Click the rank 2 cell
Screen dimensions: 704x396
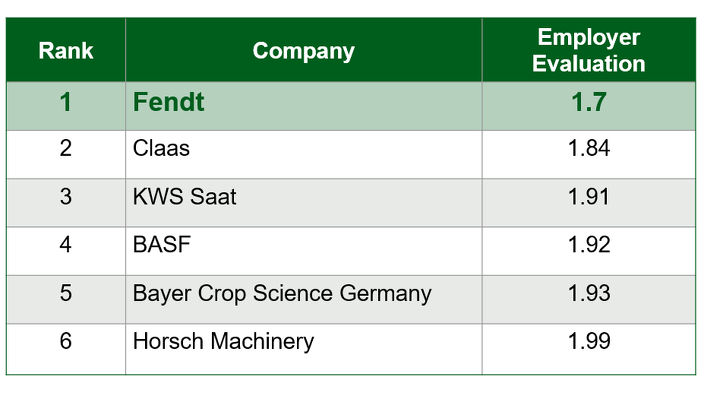pyautogui.click(x=66, y=154)
